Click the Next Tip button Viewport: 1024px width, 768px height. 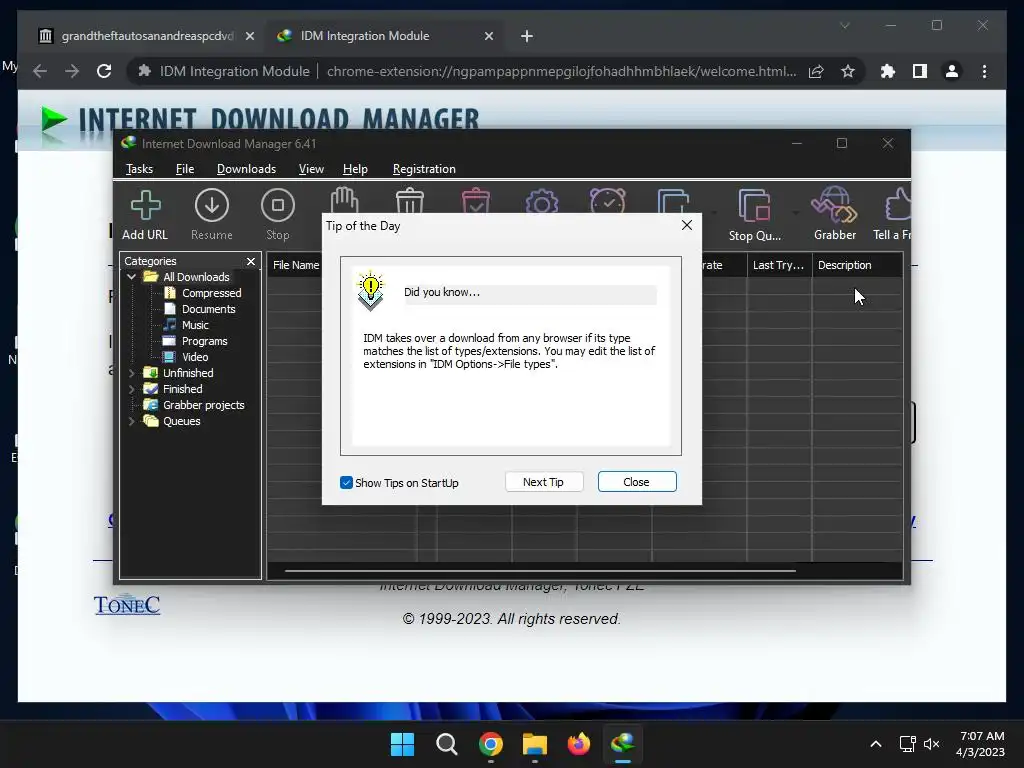(543, 482)
